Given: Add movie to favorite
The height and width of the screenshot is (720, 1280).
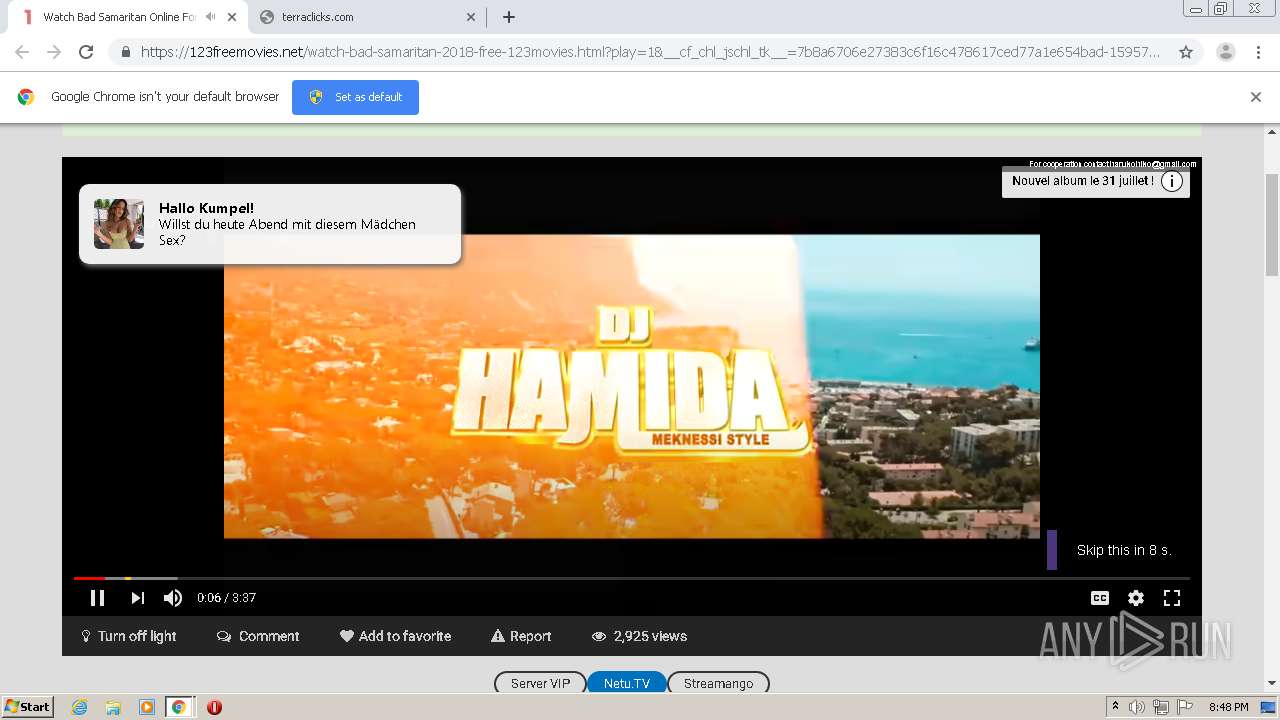Looking at the screenshot, I should click(395, 636).
